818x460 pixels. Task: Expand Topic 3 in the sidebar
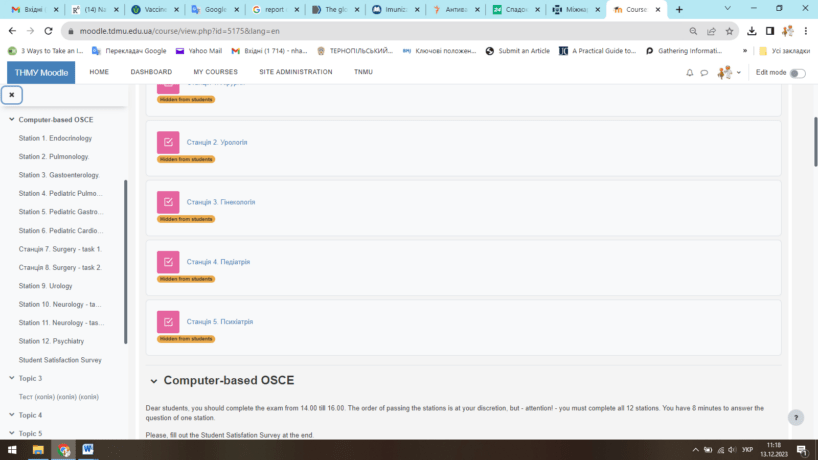tap(11, 378)
